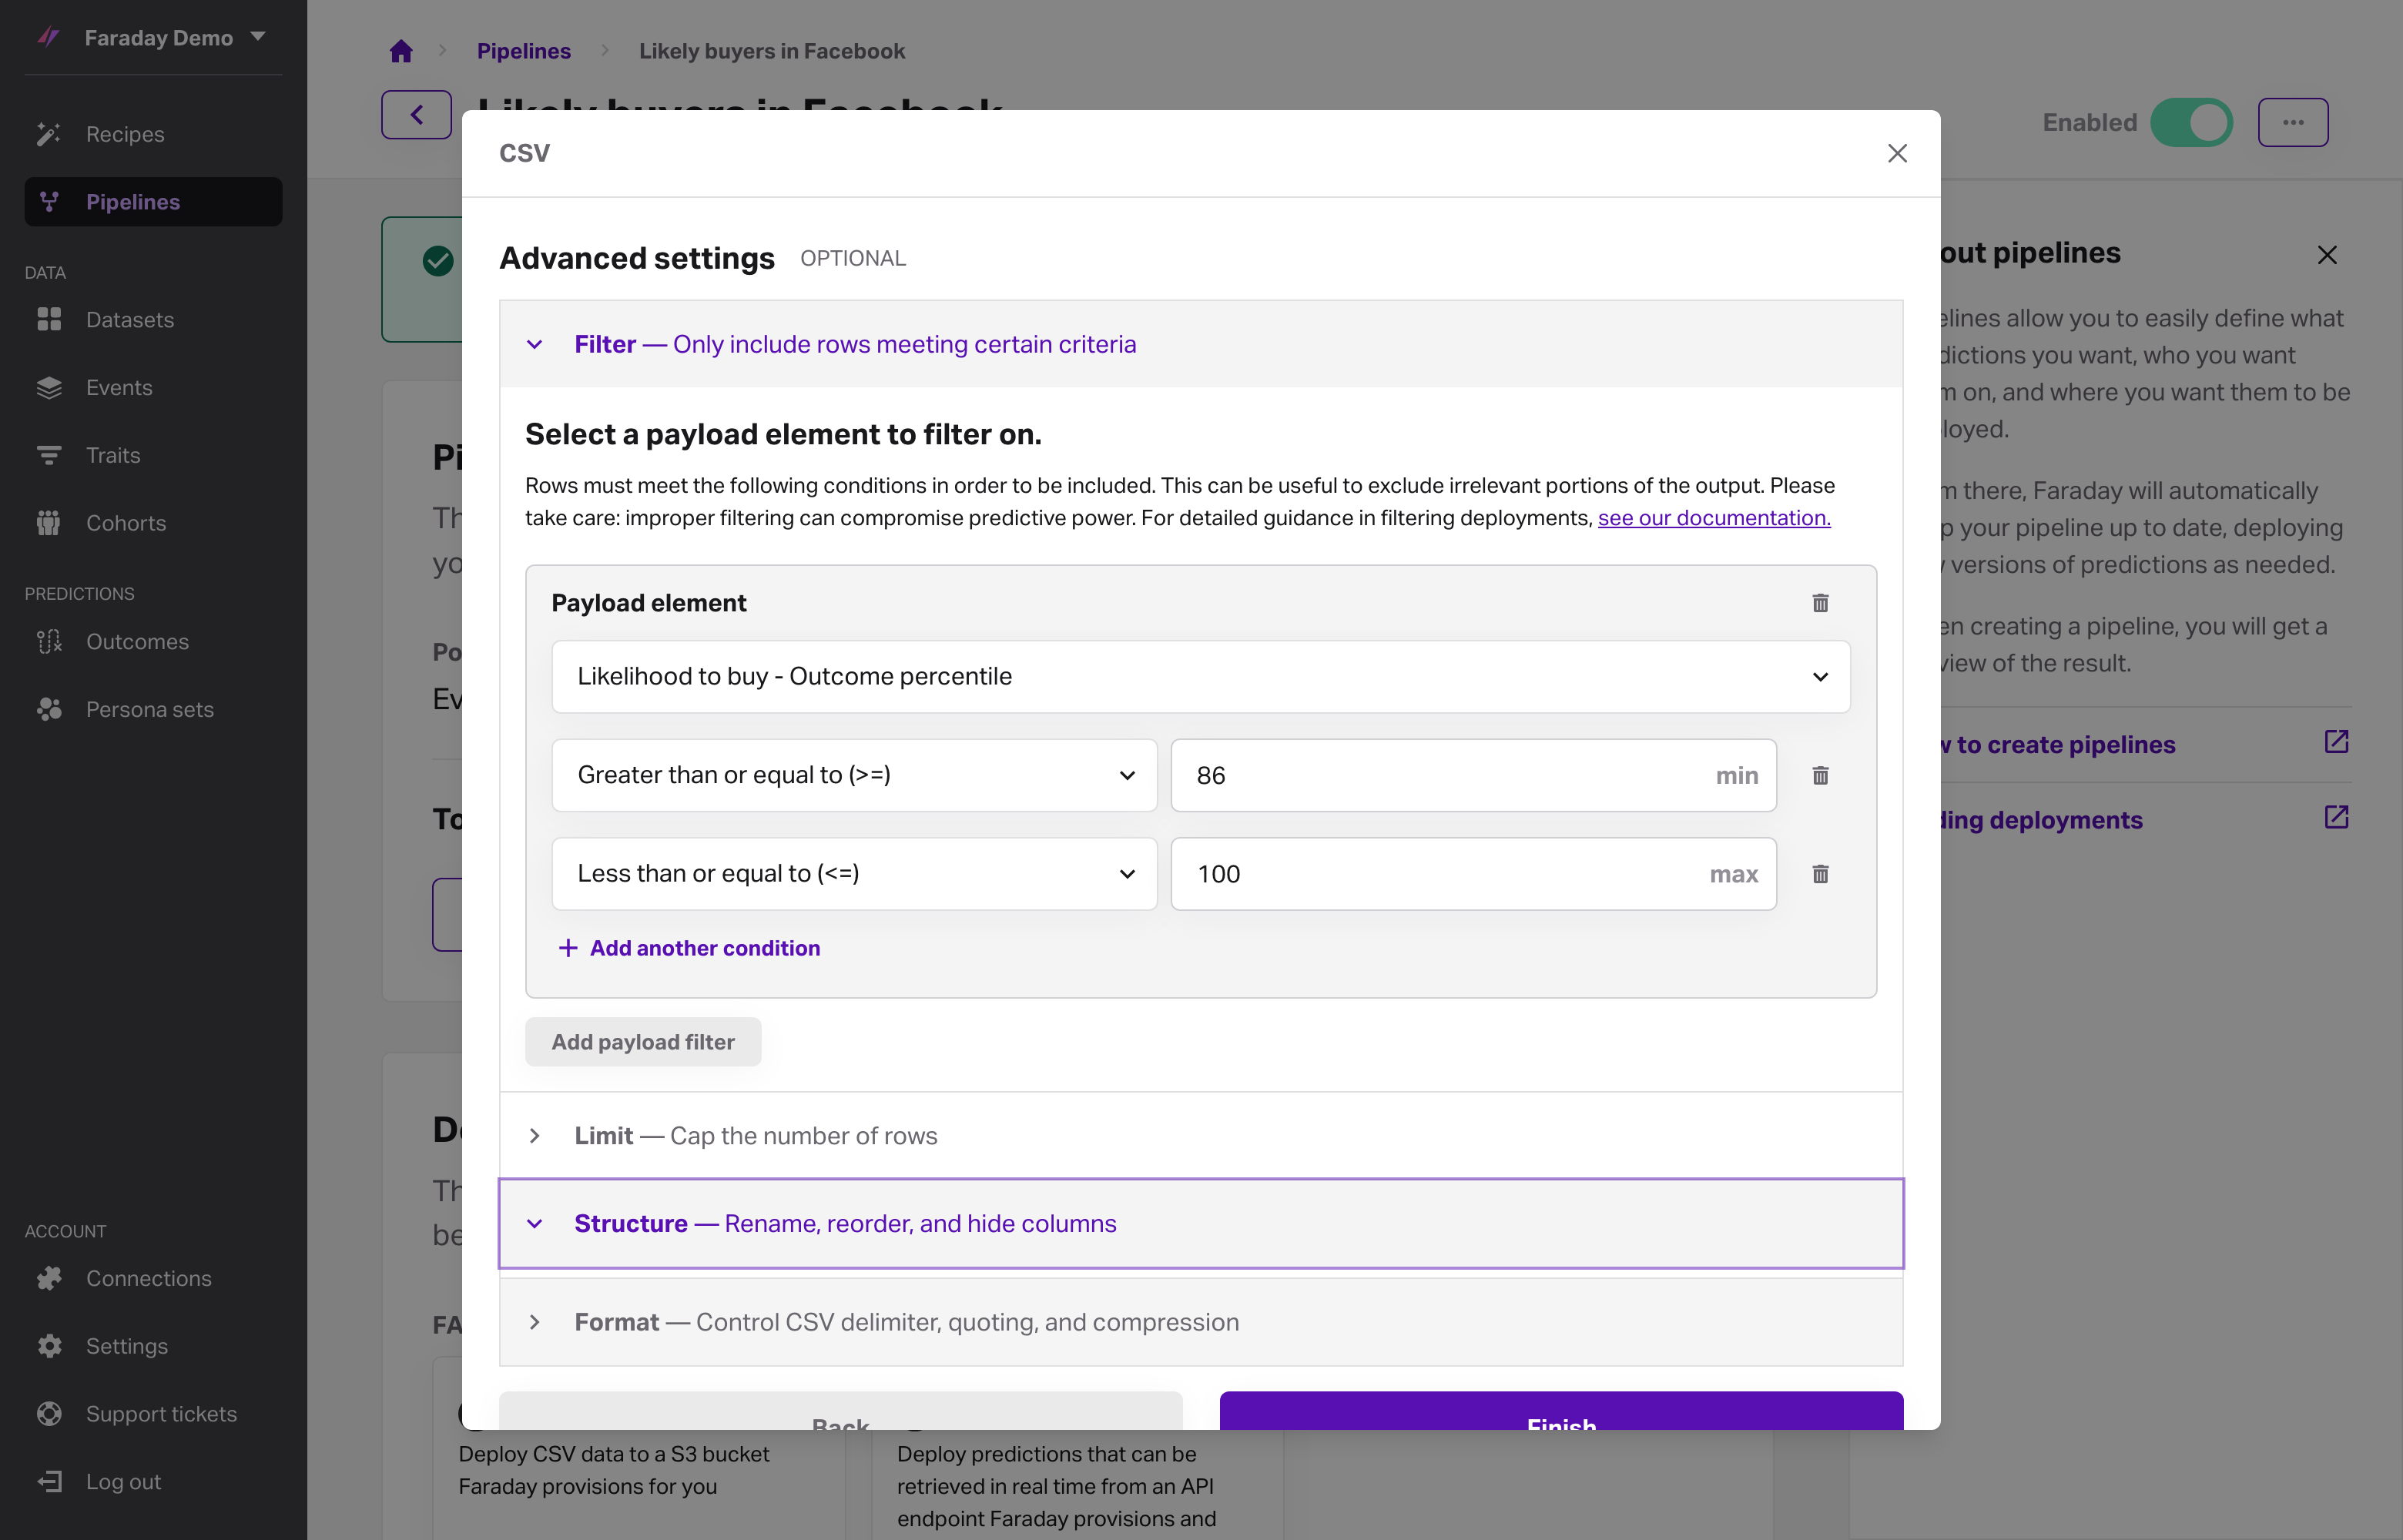Open the Support tickets lifebuoy icon
This screenshot has height=1540, width=2403.
[x=48, y=1414]
